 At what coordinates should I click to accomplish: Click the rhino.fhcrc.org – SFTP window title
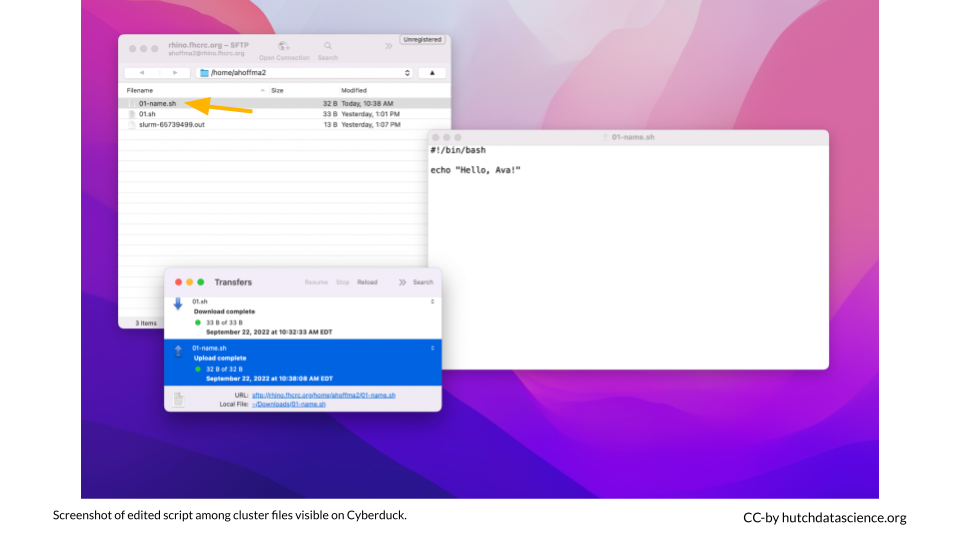tap(208, 45)
